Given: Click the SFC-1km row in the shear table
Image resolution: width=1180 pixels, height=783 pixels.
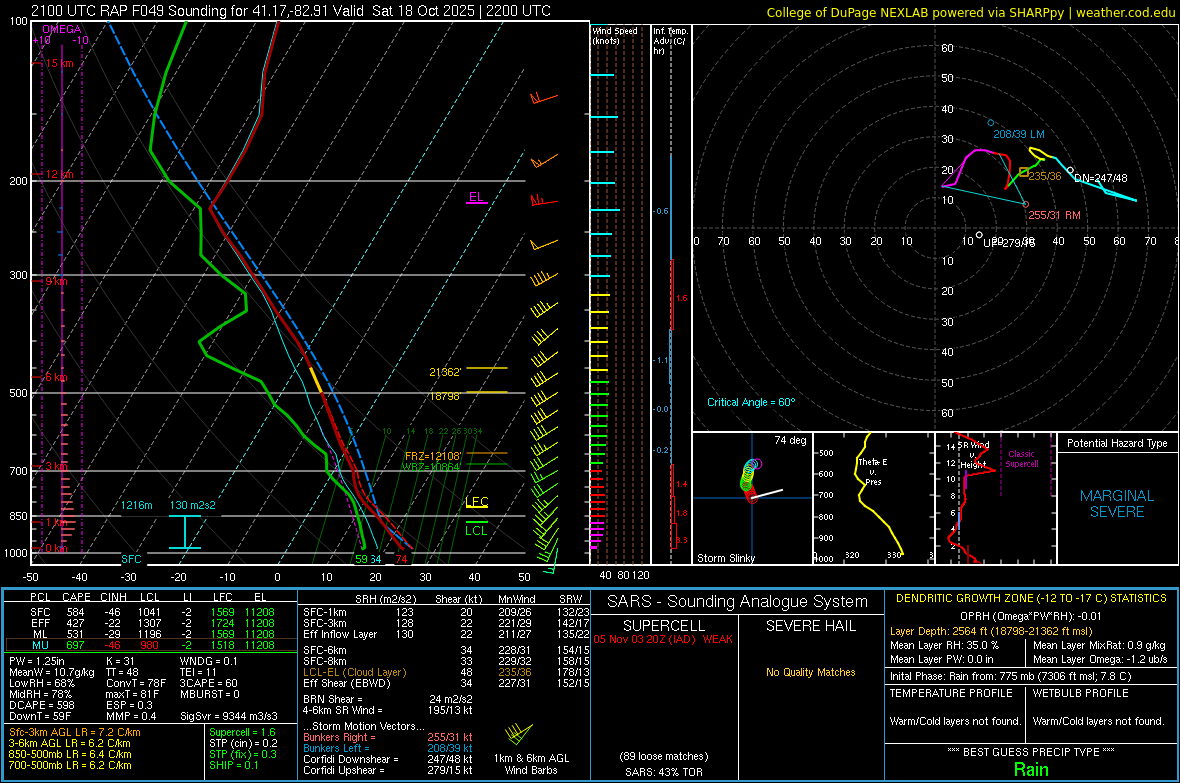Looking at the screenshot, I should point(446,612).
